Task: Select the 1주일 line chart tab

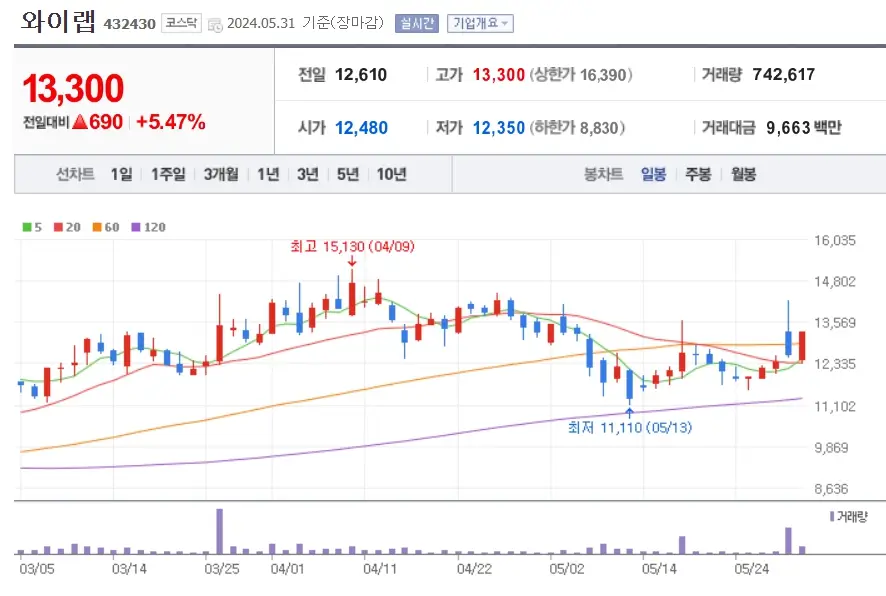Action: (x=168, y=174)
